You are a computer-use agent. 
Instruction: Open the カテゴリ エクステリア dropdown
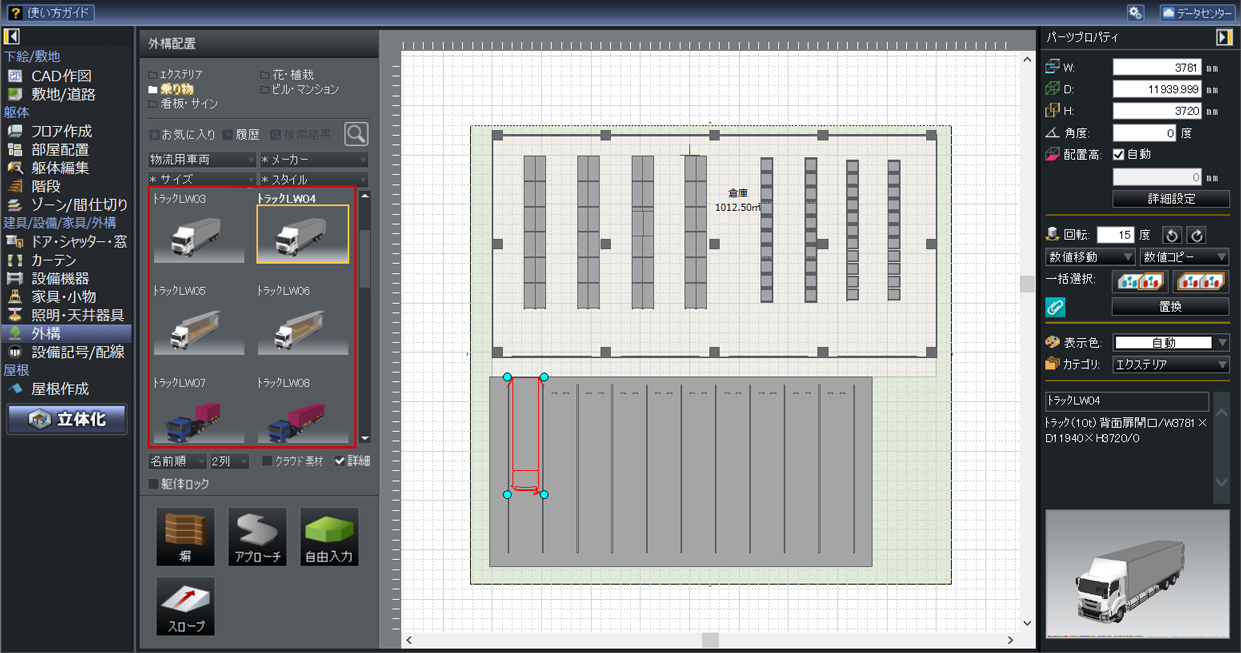pos(1170,365)
